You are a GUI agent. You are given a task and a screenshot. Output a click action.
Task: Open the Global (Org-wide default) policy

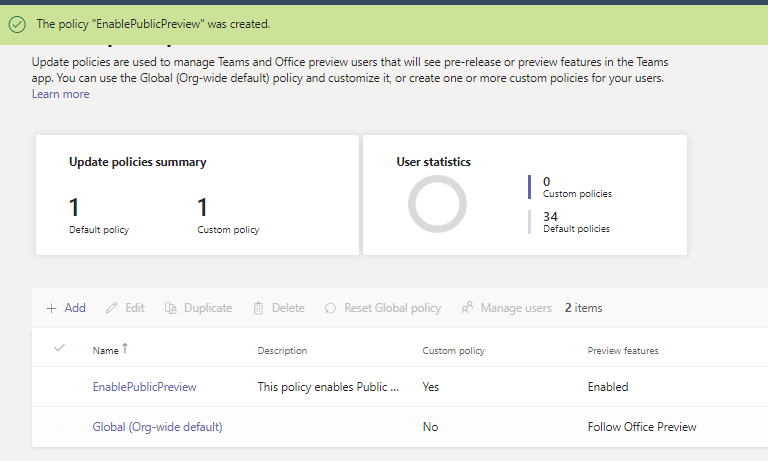click(x=157, y=427)
